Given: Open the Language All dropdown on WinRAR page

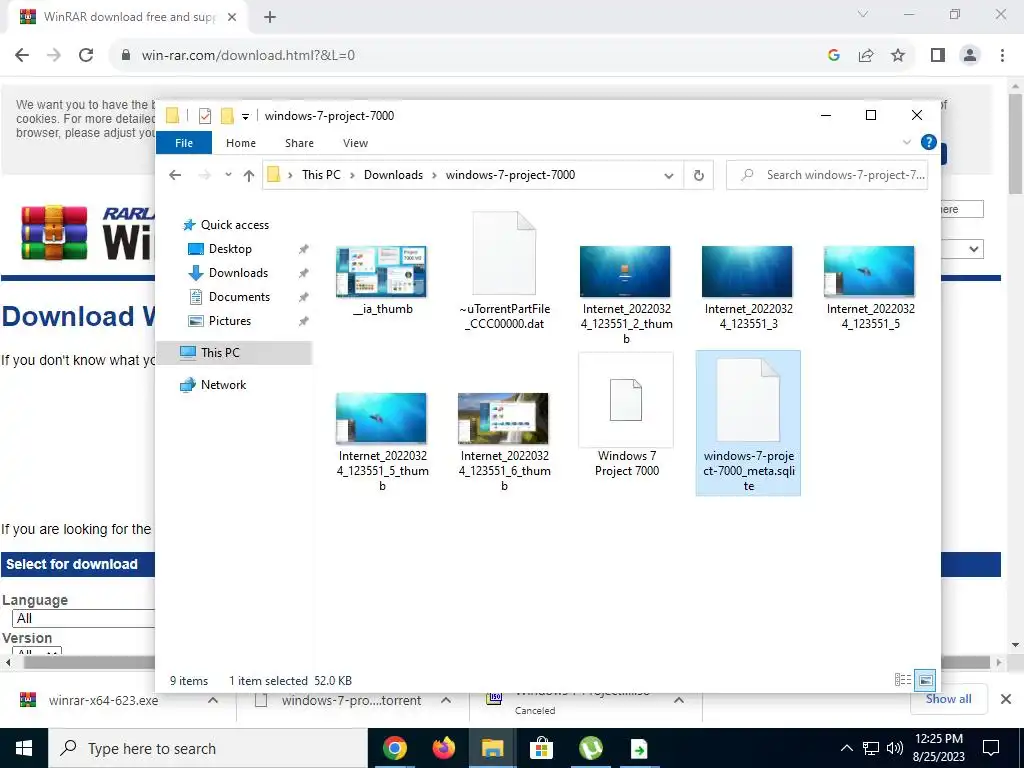Looking at the screenshot, I should click(x=83, y=618).
